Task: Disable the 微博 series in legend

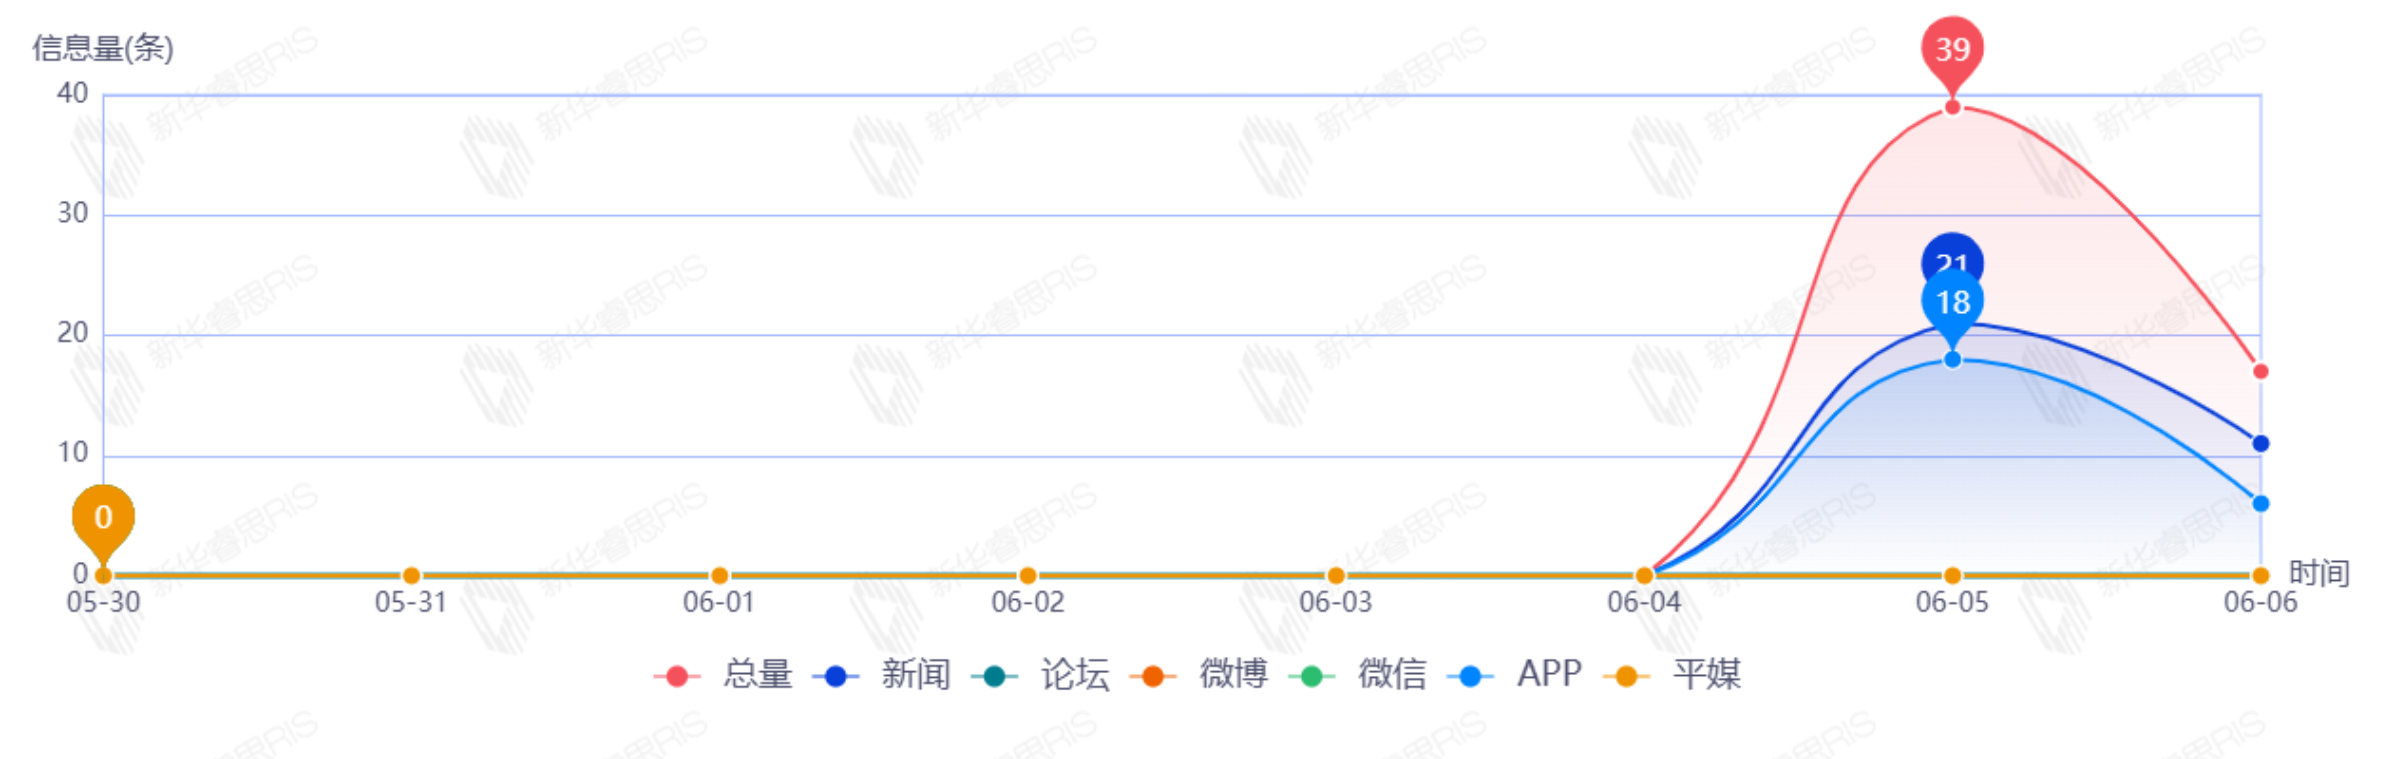Action: point(1199,675)
